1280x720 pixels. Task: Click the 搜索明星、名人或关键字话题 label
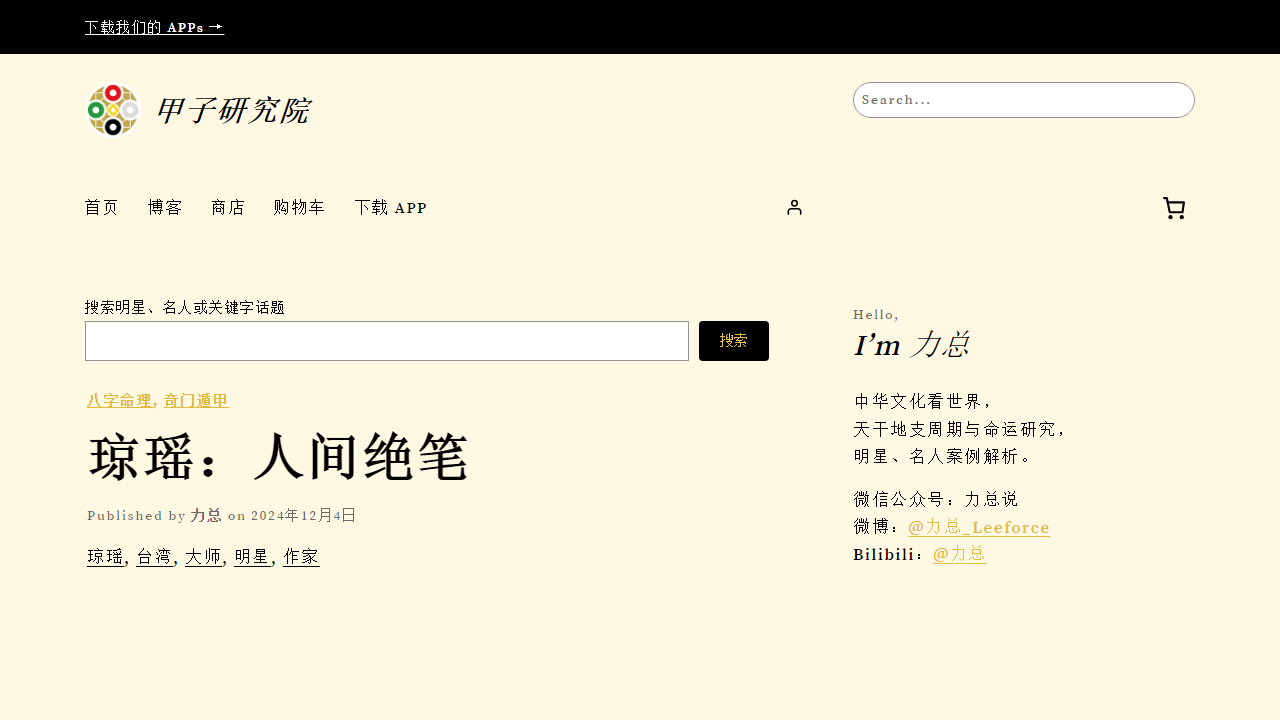[185, 307]
